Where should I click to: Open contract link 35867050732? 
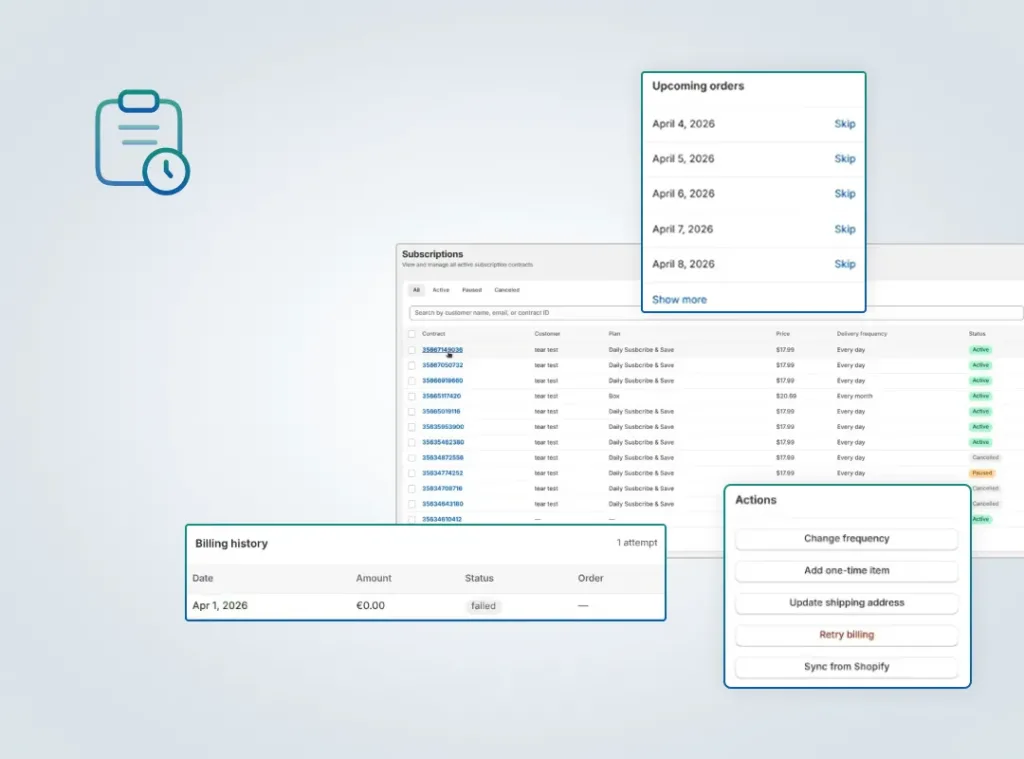(x=442, y=365)
